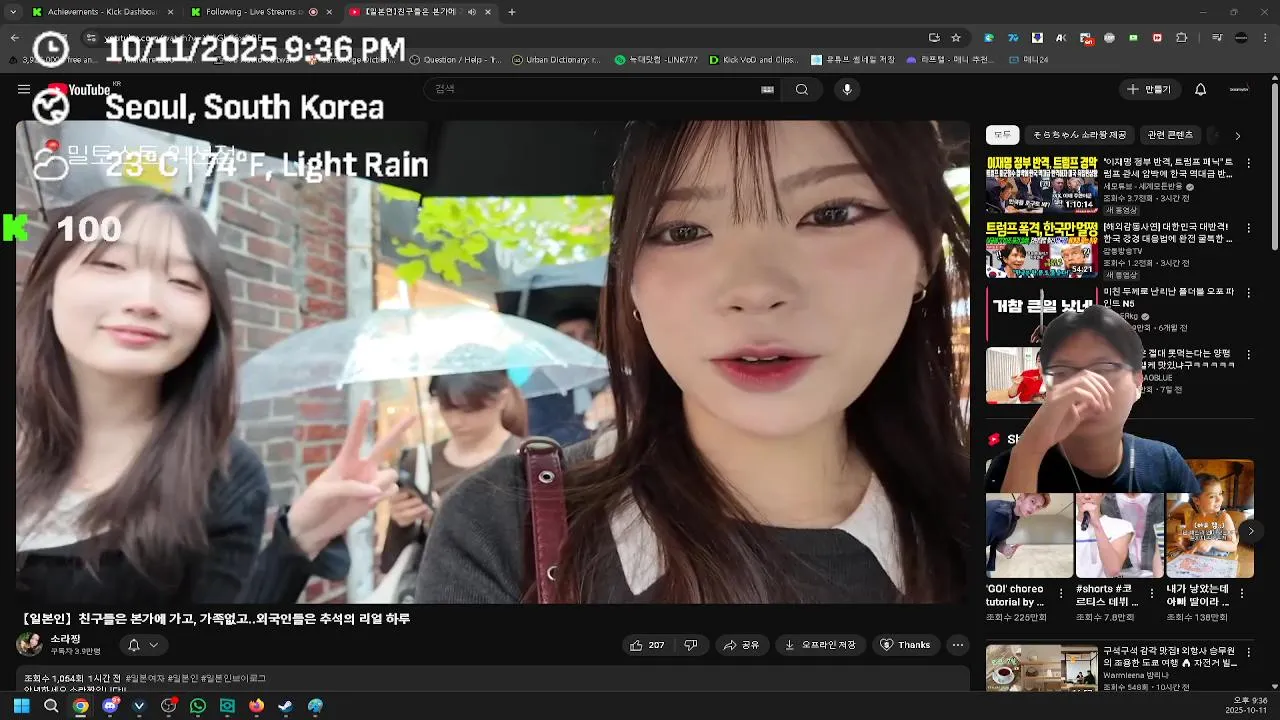This screenshot has width=1280, height=720.
Task: Open options menu for 해외감동사연 video
Action: 1248,228
